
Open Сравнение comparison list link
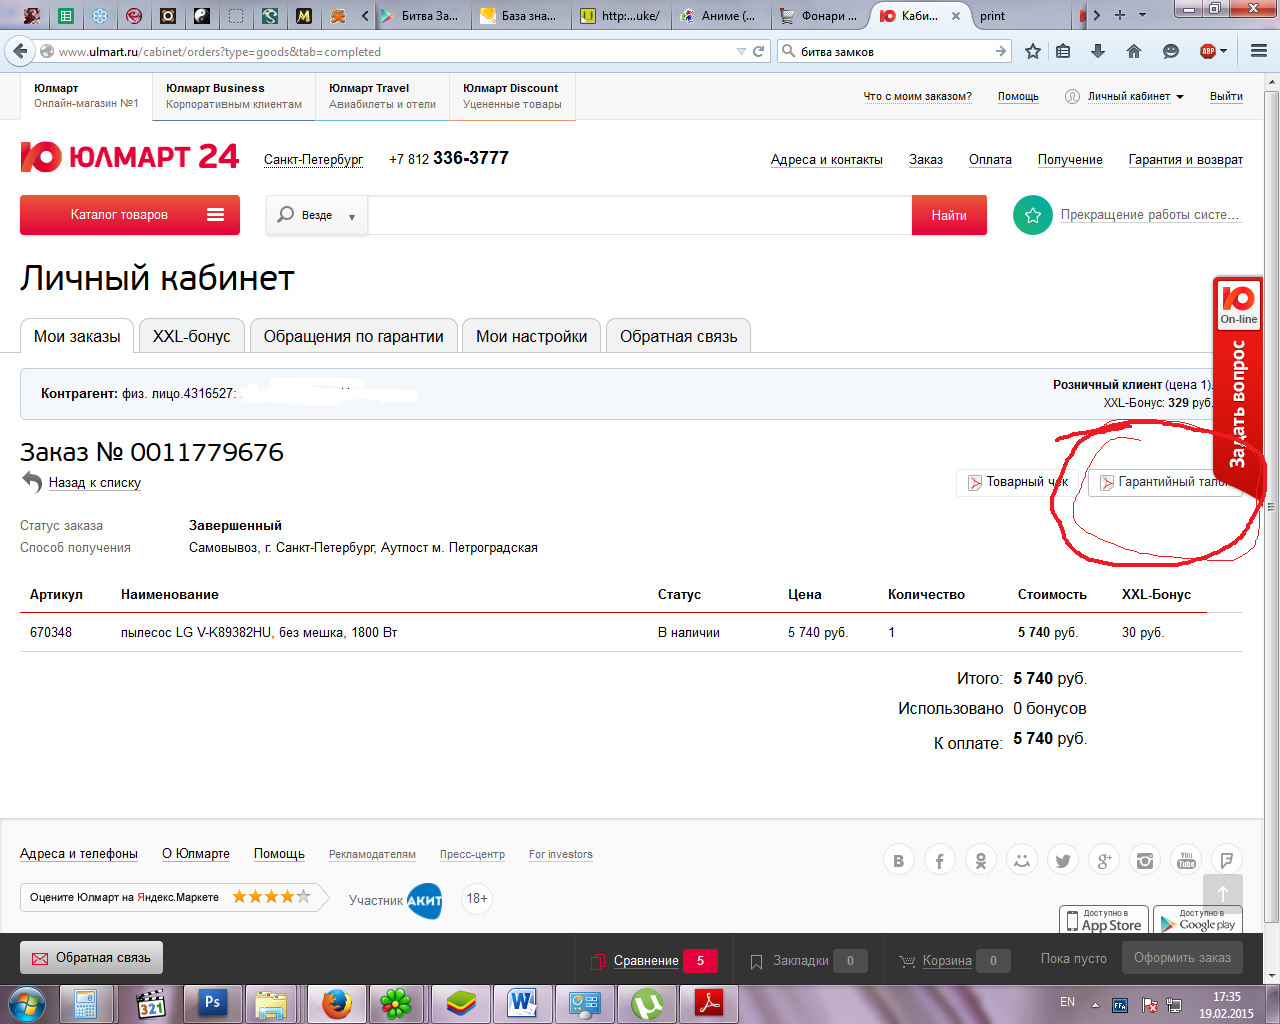[646, 961]
